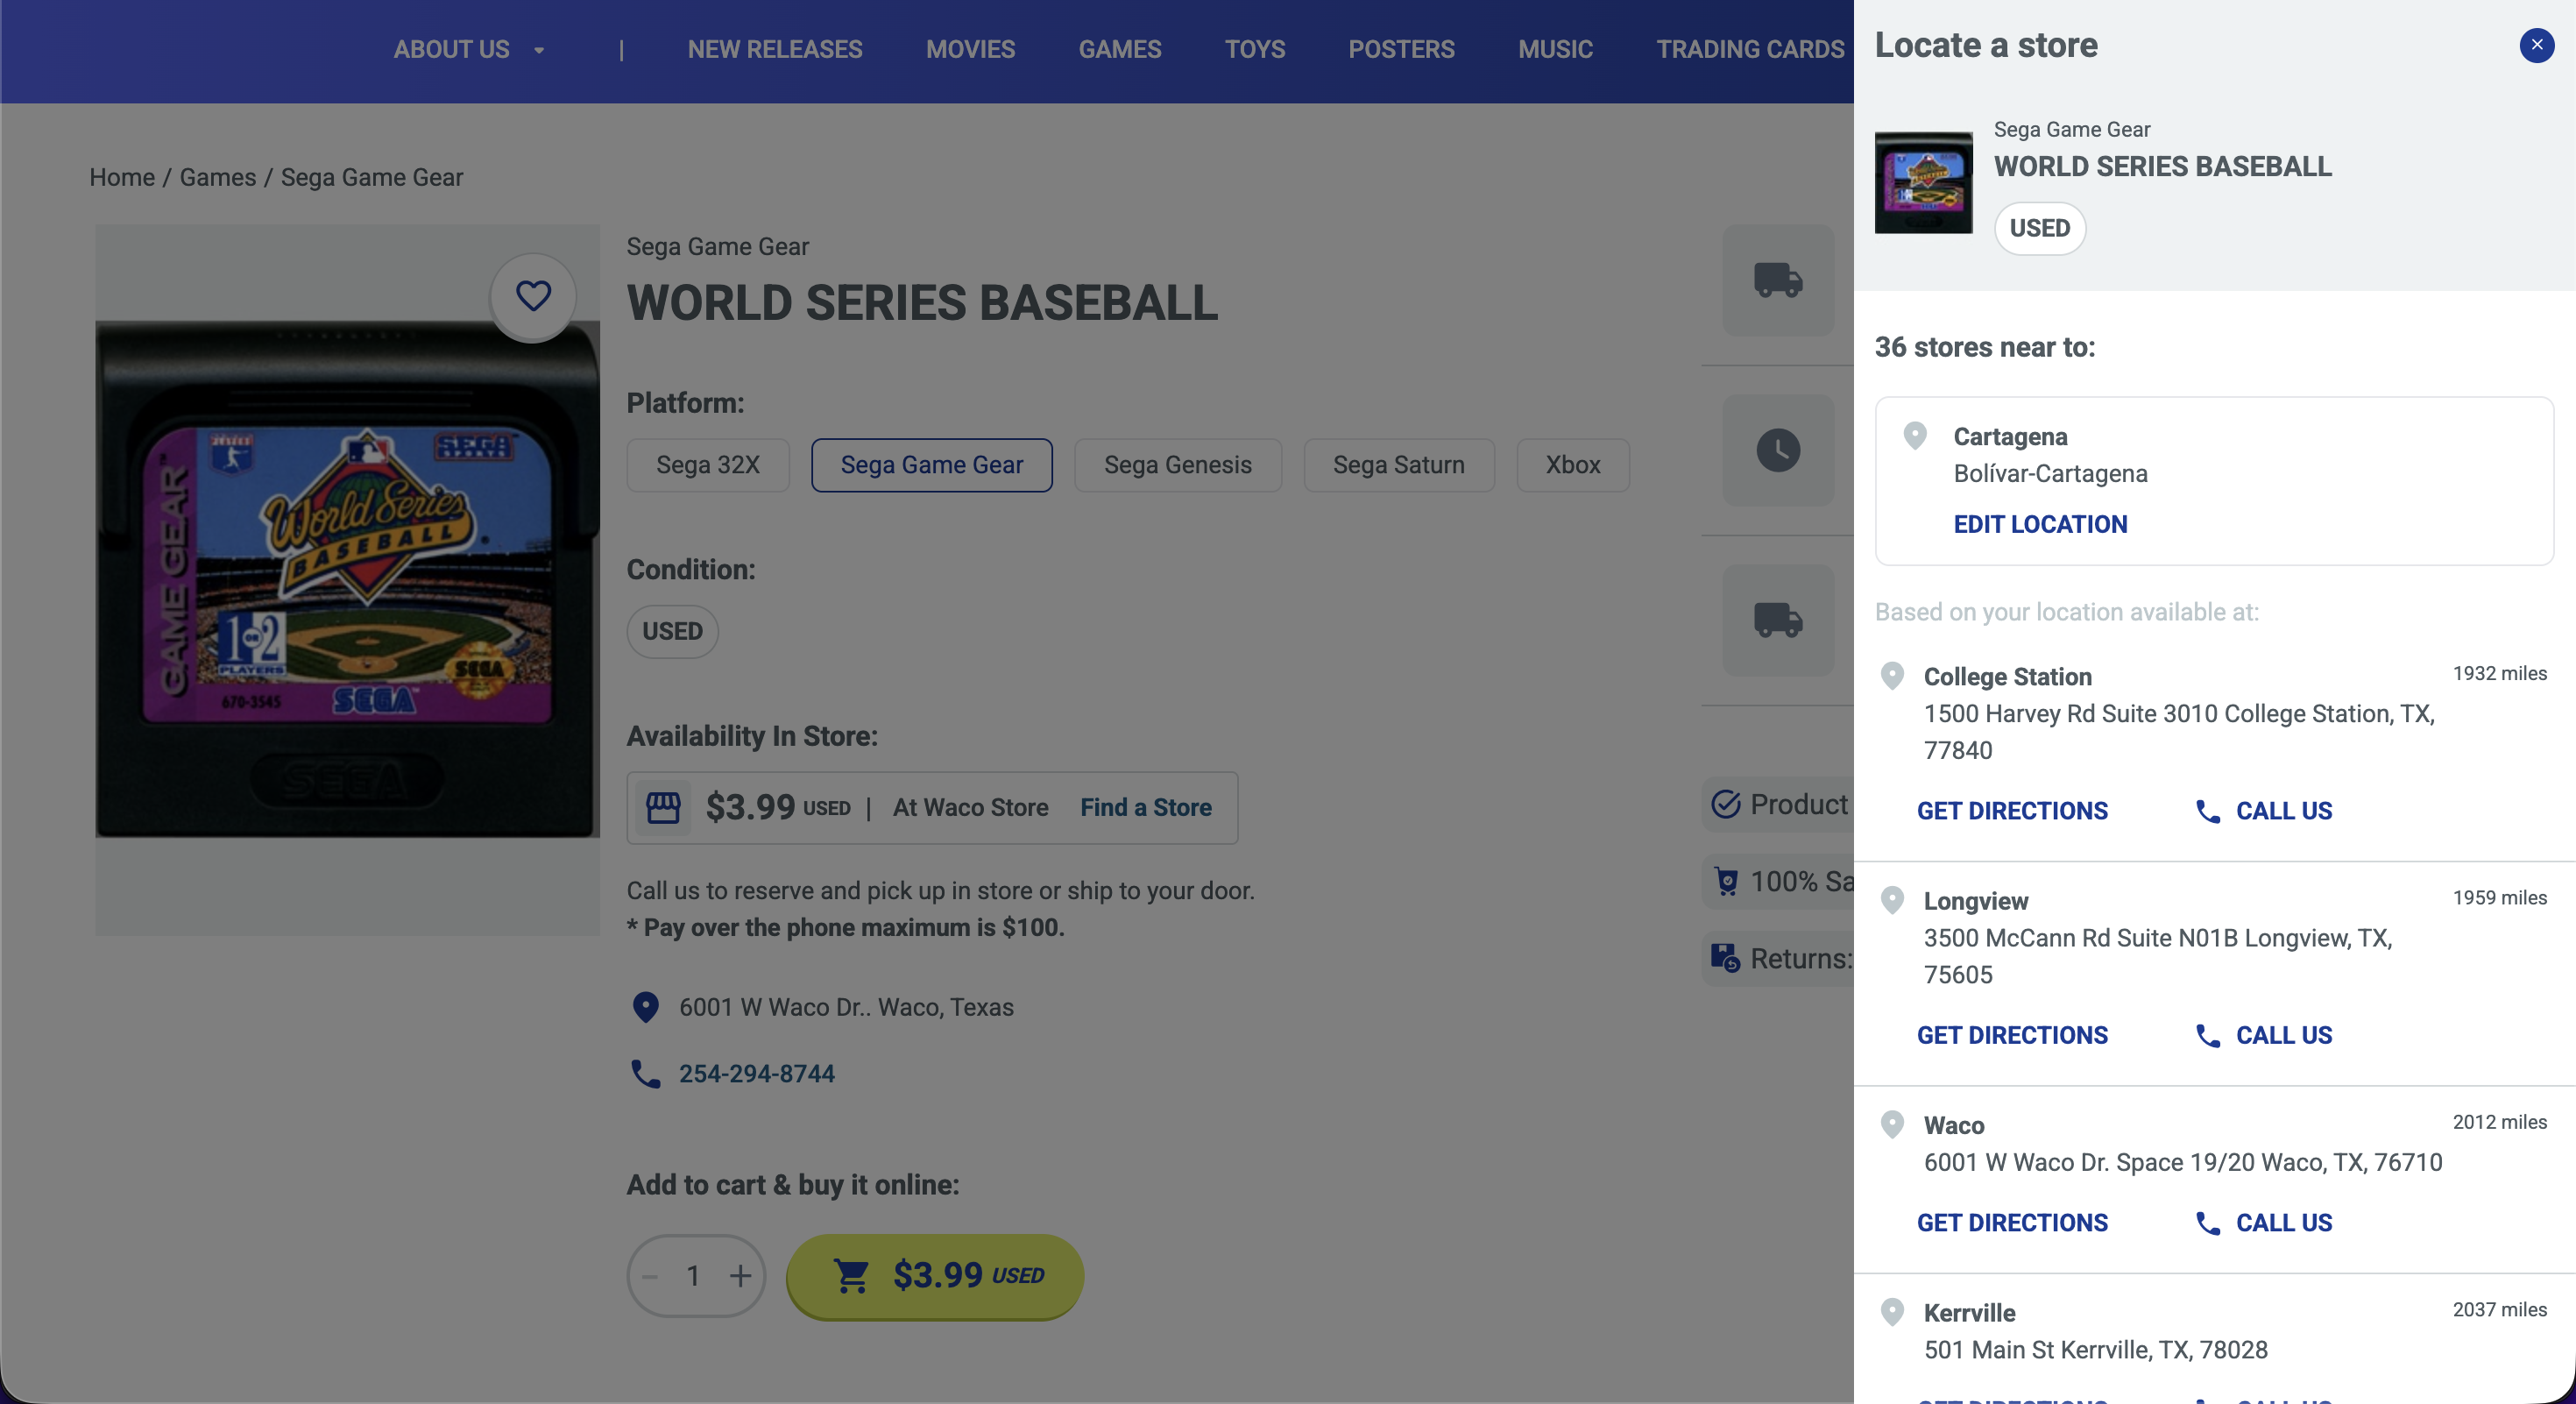Click the Kerrville store name
The width and height of the screenshot is (2576, 1404).
(1969, 1313)
